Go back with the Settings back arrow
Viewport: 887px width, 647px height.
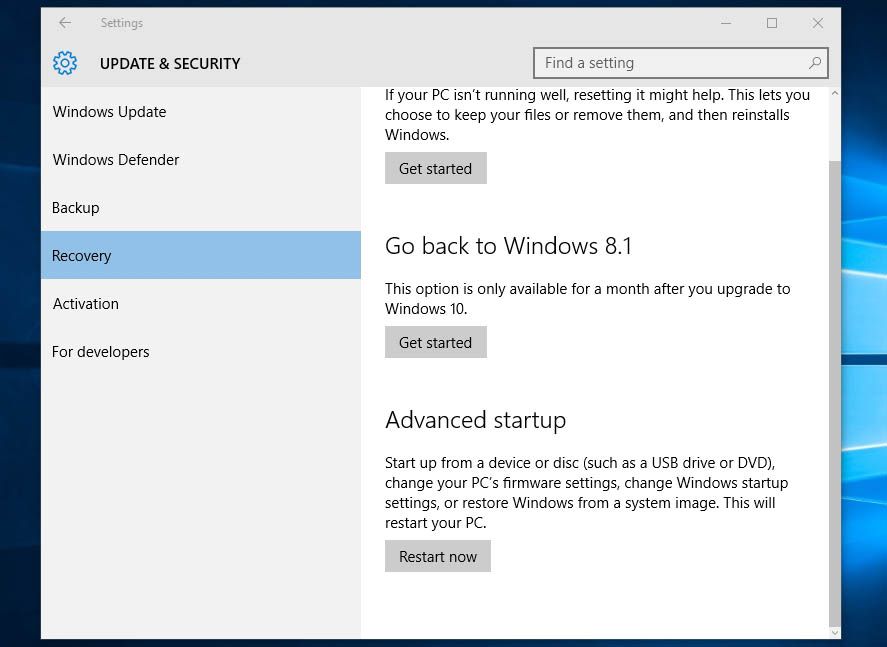click(65, 23)
